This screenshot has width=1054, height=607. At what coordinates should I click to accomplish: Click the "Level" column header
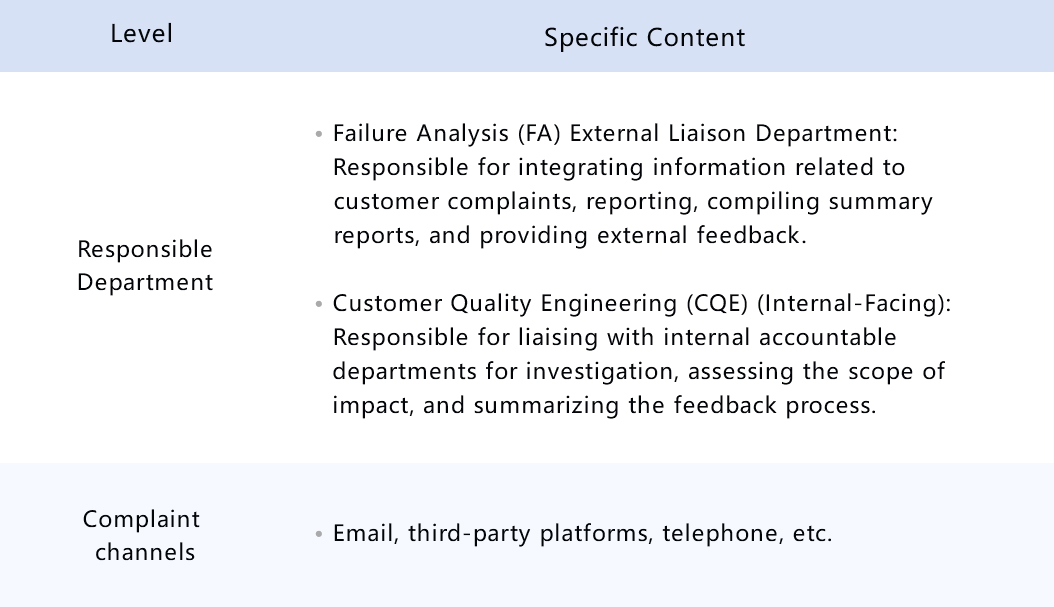click(x=141, y=34)
